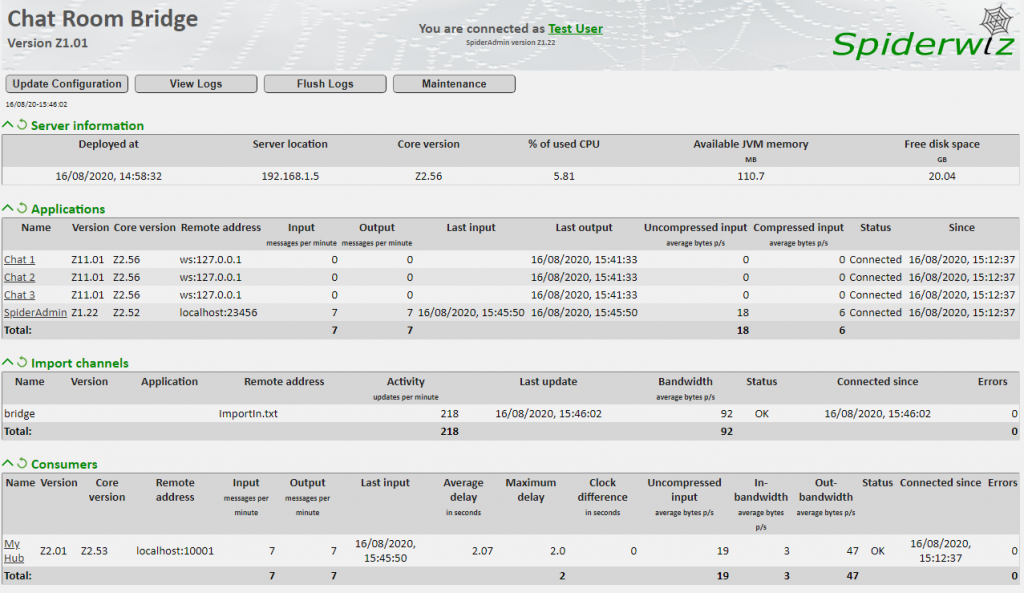
Task: Click the Connected status in Chat 1 row
Action: pyautogui.click(x=875, y=259)
